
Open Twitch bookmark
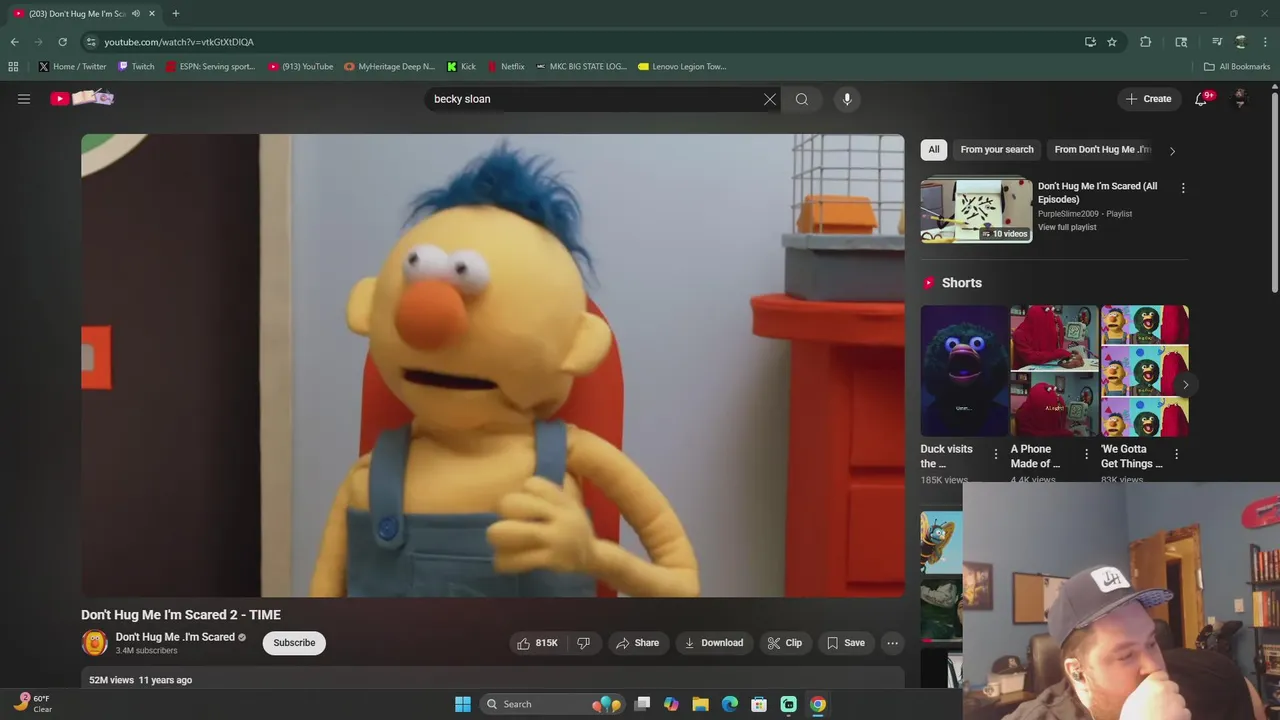point(136,67)
